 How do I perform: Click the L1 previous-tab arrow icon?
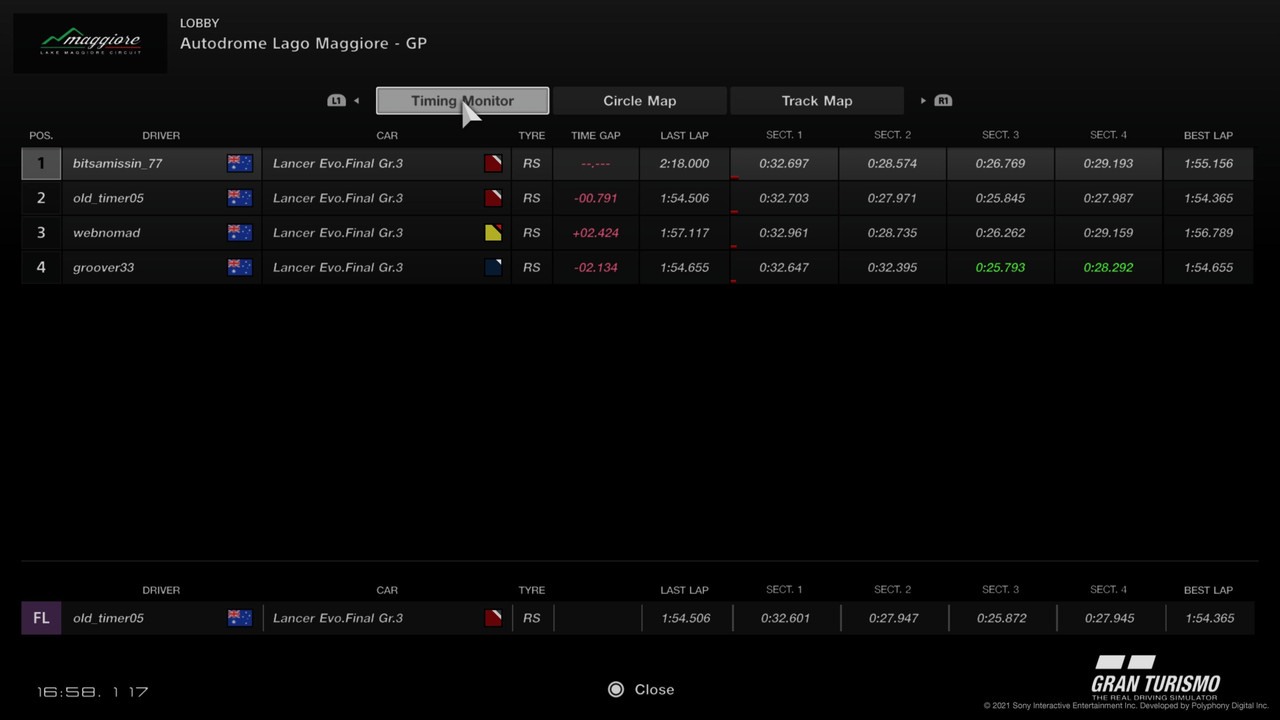pos(344,101)
